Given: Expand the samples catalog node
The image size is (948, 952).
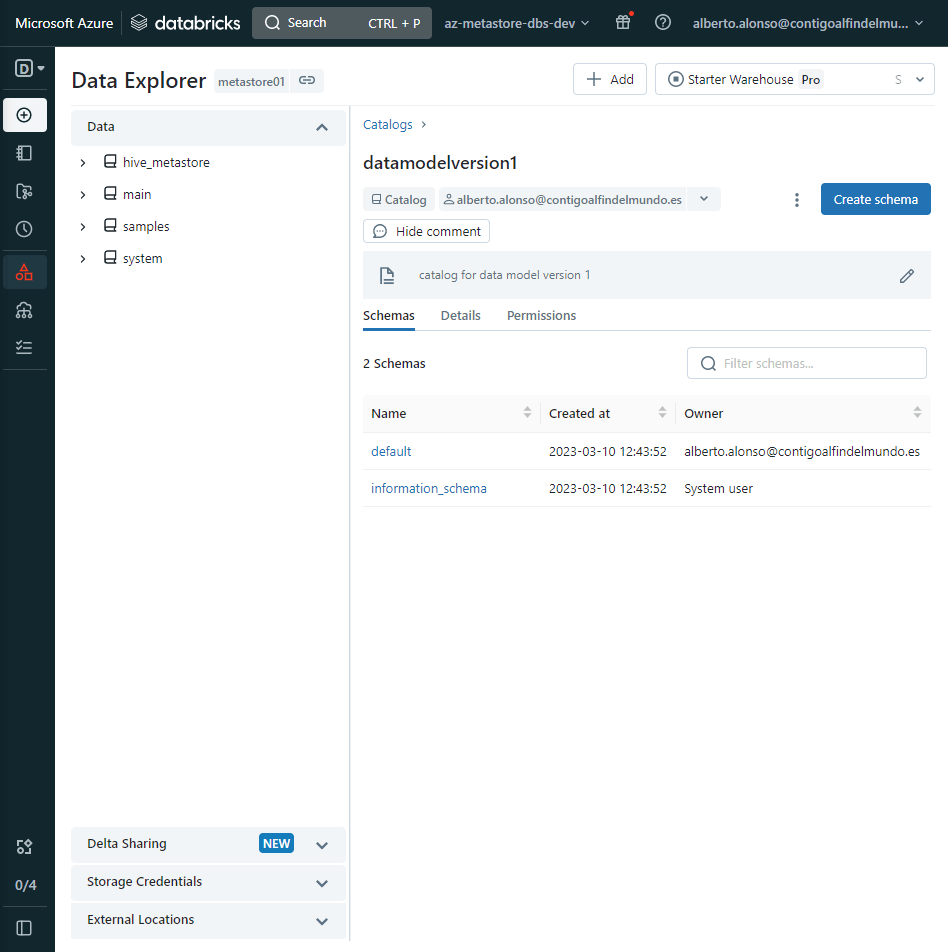Looking at the screenshot, I should point(83,227).
